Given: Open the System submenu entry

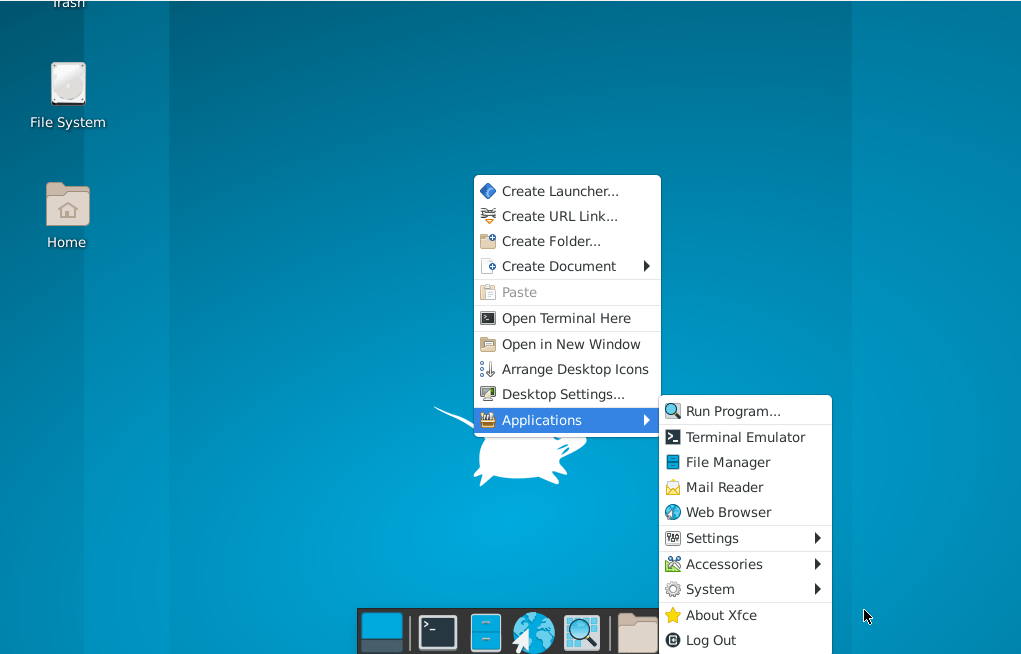Looking at the screenshot, I should (x=746, y=589).
